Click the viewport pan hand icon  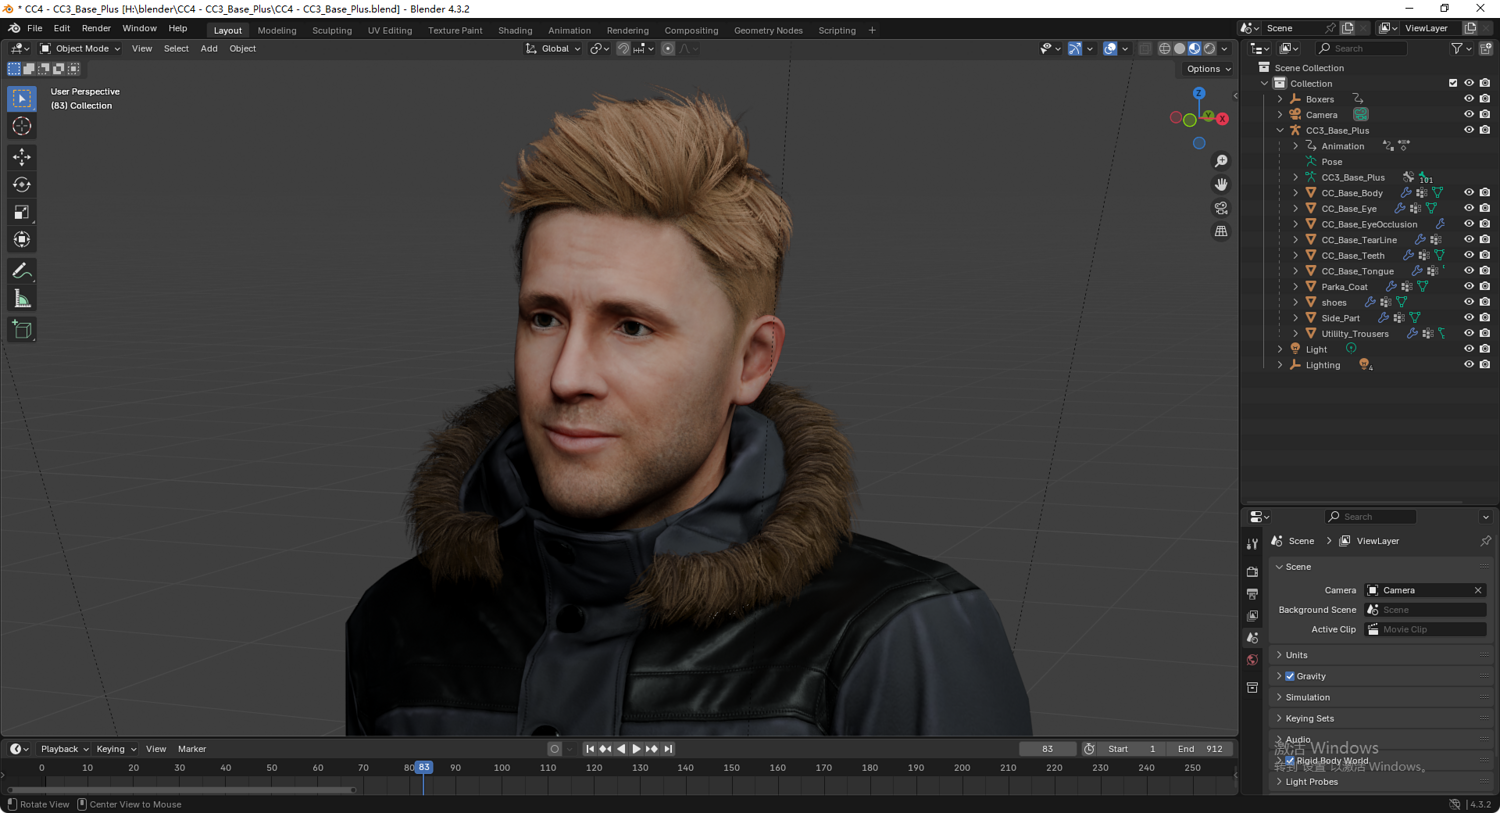click(1221, 184)
